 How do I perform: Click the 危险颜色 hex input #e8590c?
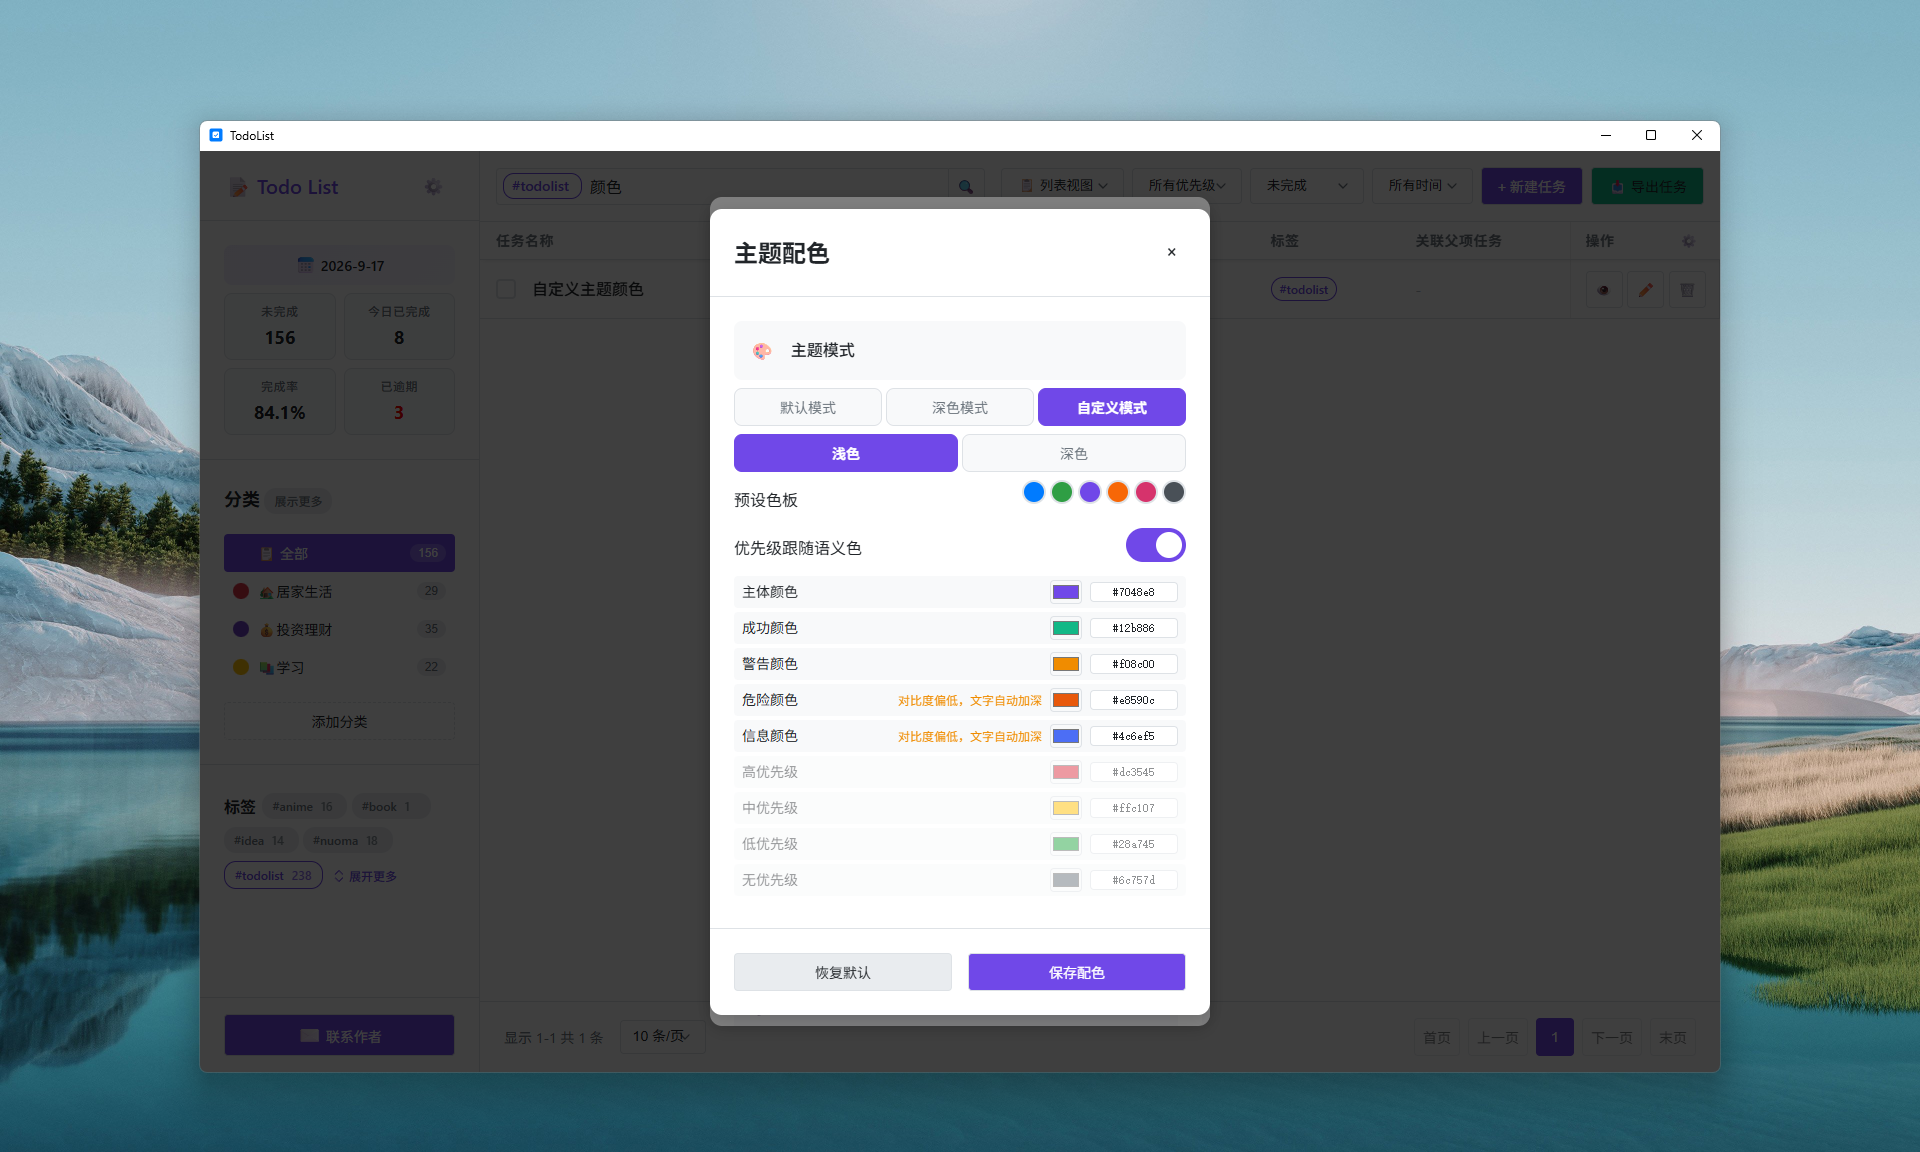pyautogui.click(x=1134, y=700)
